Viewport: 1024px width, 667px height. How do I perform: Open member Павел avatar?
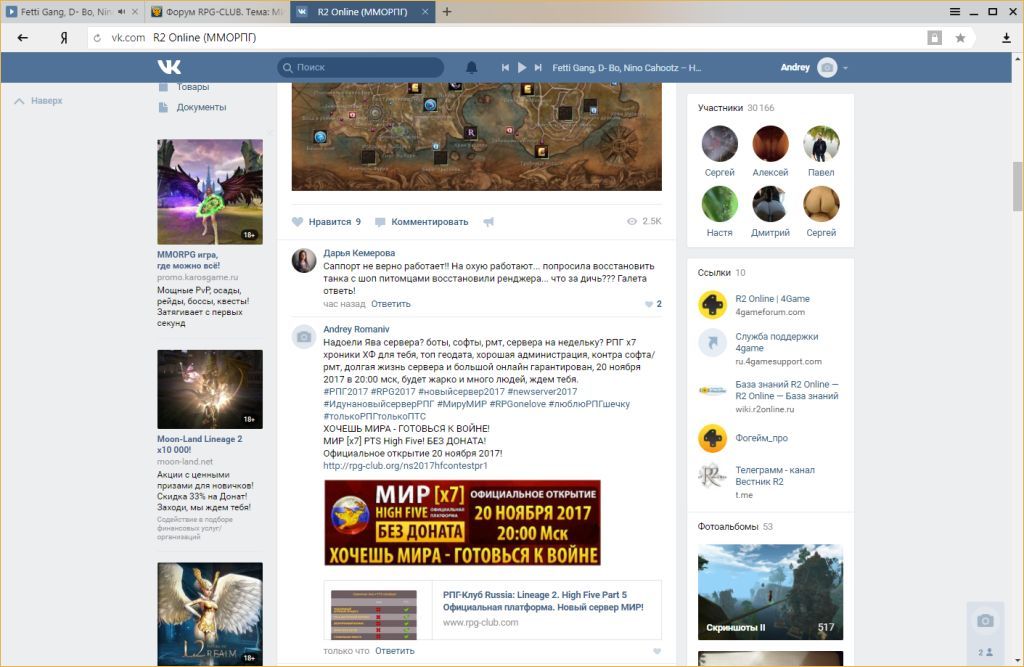click(821, 144)
